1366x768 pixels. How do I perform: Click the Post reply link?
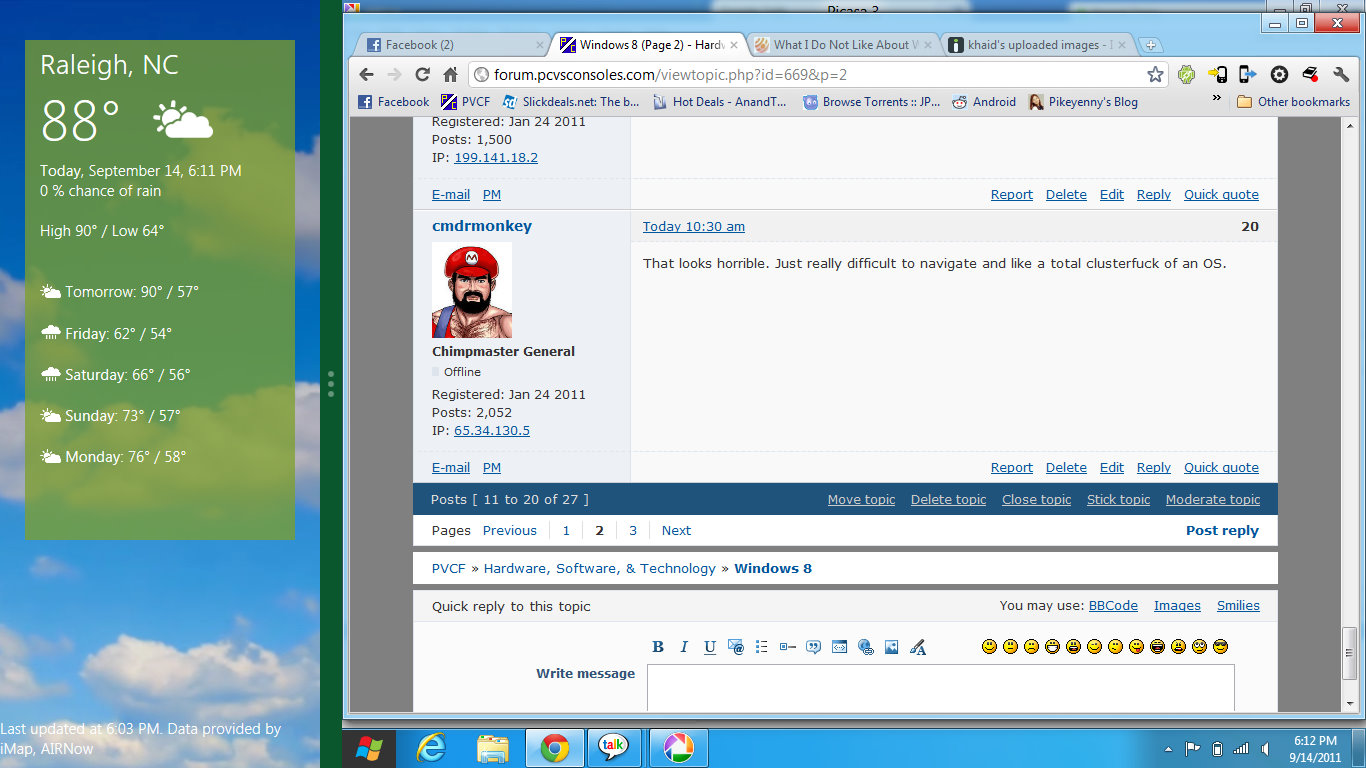pos(1222,531)
